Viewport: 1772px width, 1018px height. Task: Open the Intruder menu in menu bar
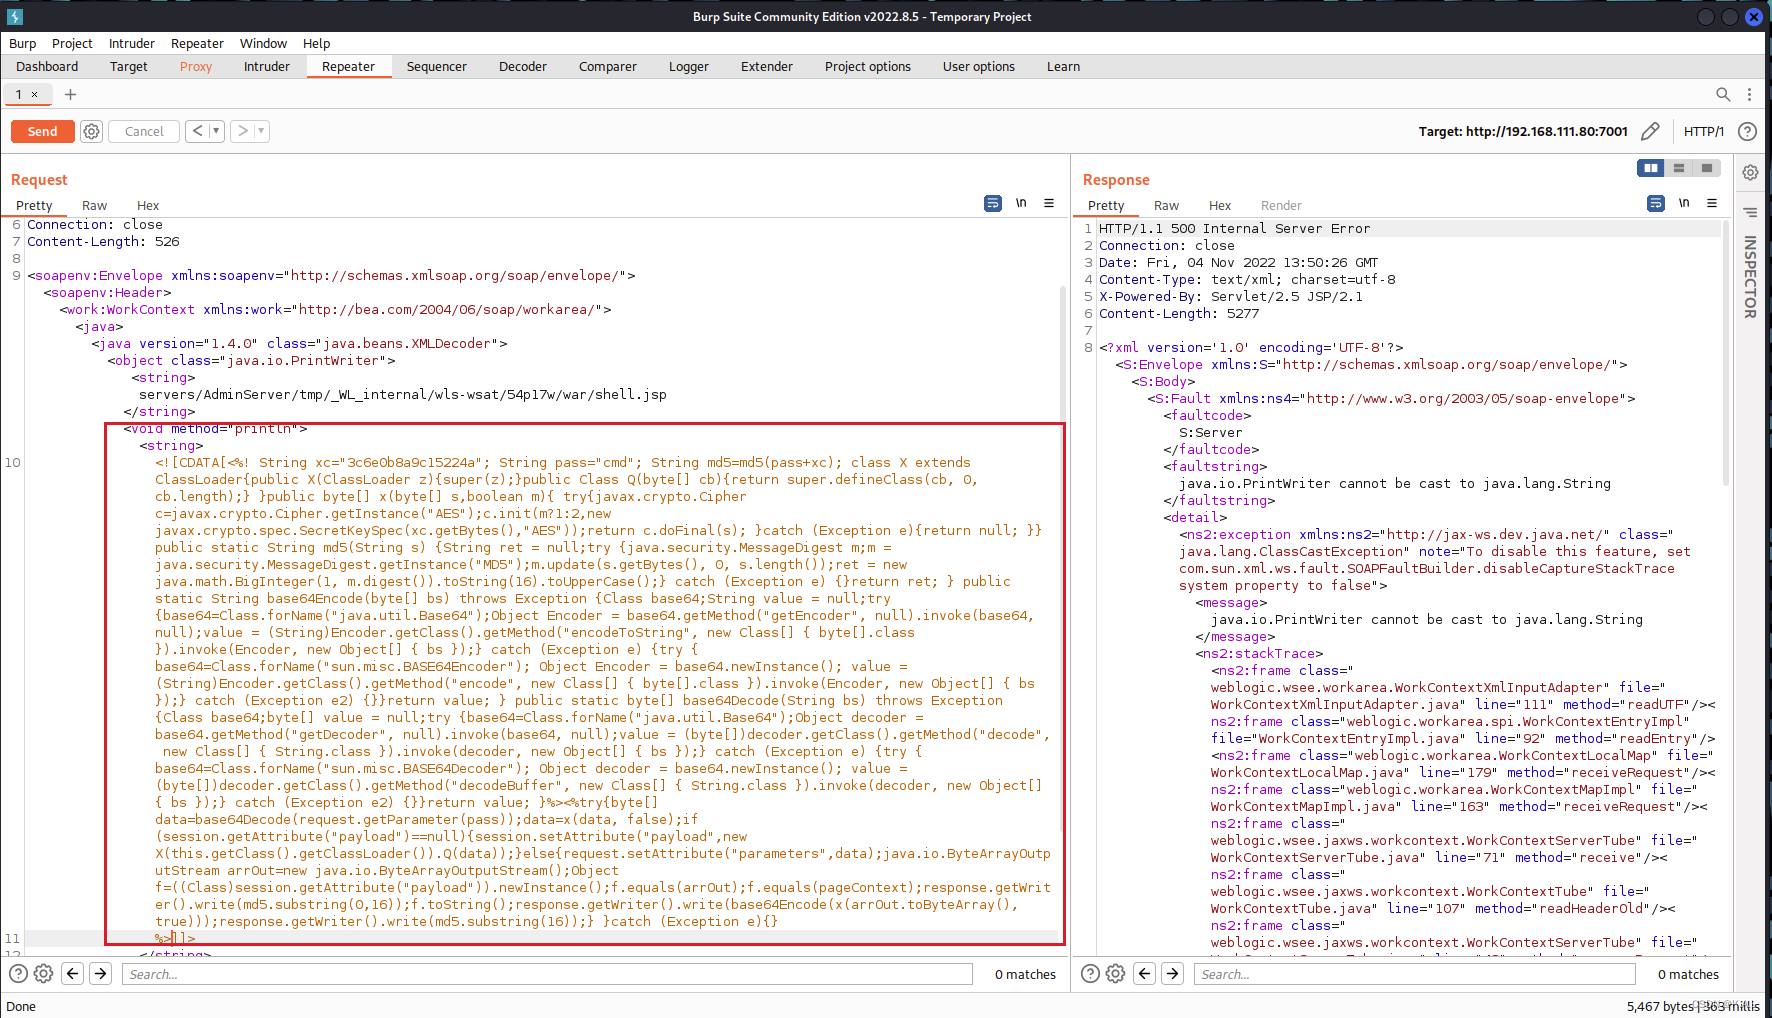pyautogui.click(x=132, y=43)
